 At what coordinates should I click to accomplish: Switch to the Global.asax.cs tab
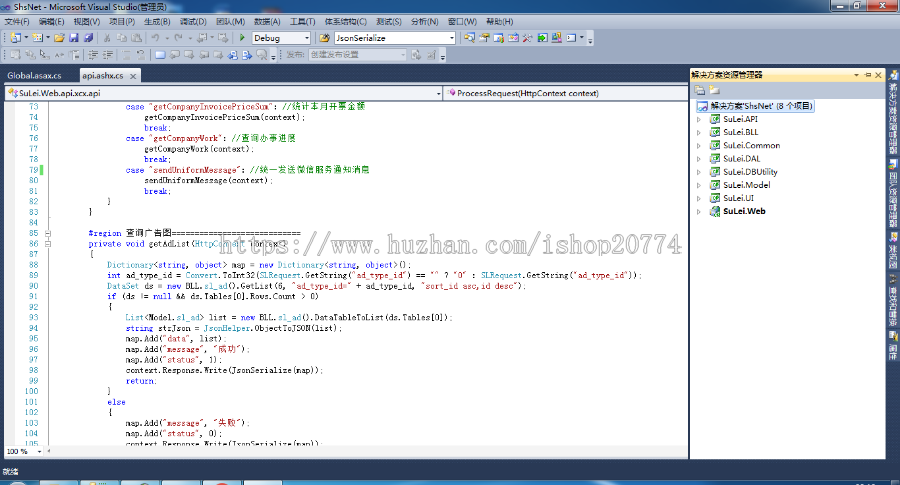click(x=35, y=75)
